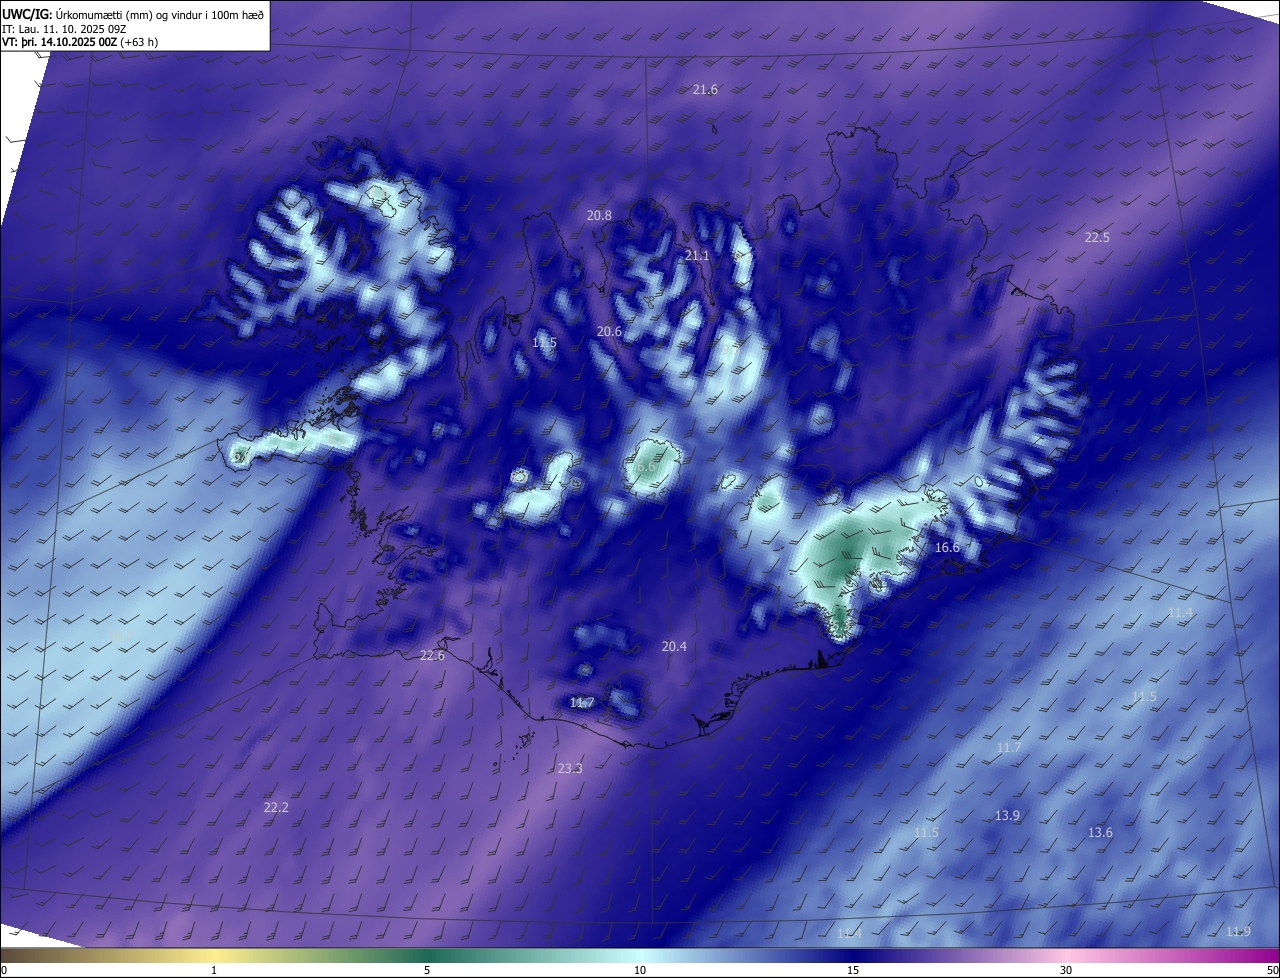This screenshot has width=1280, height=978.
Task: Select the '50' tick on the colour scale
Action: pyautogui.click(x=1272, y=970)
